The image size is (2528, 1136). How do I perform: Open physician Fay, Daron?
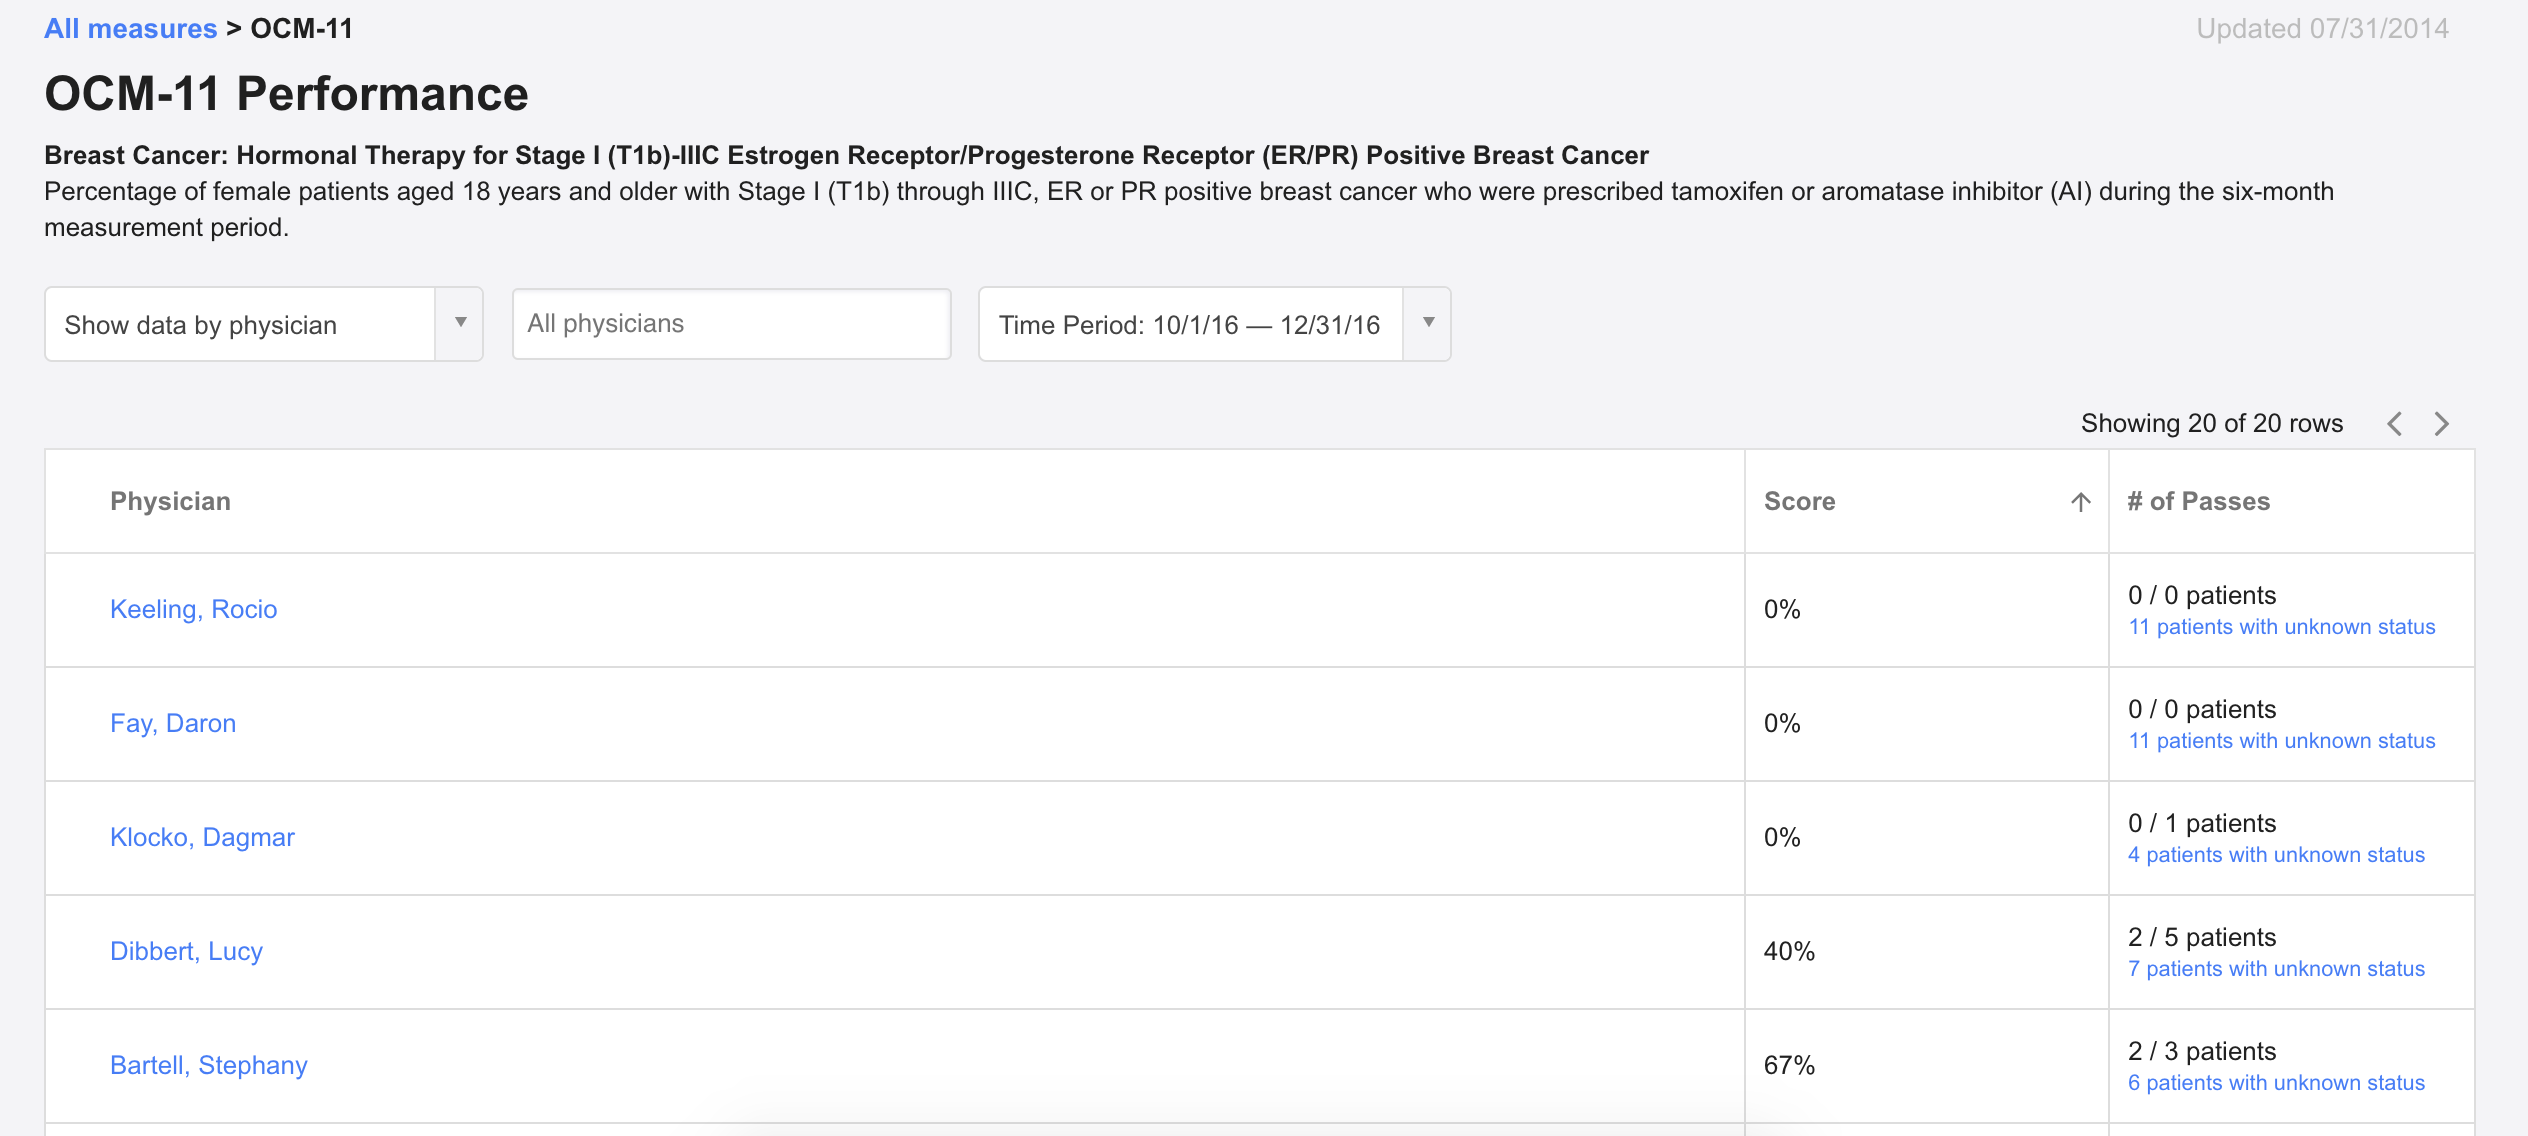[173, 723]
